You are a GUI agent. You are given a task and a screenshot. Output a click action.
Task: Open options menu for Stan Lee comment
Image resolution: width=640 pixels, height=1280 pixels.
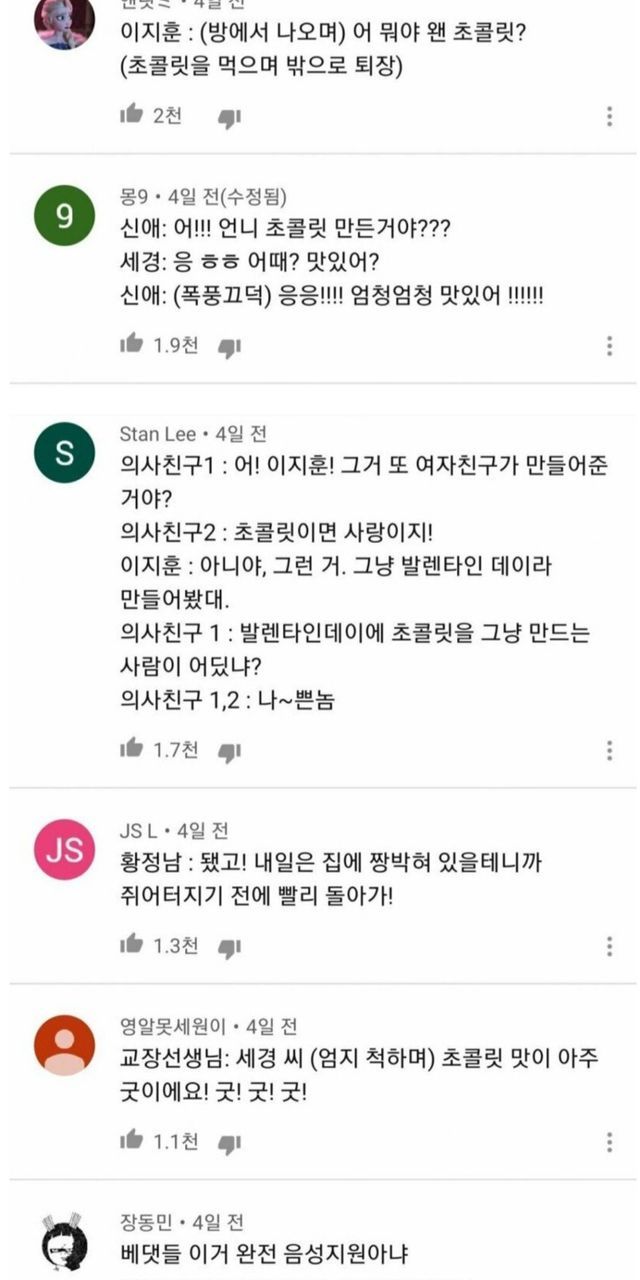[x=609, y=750]
